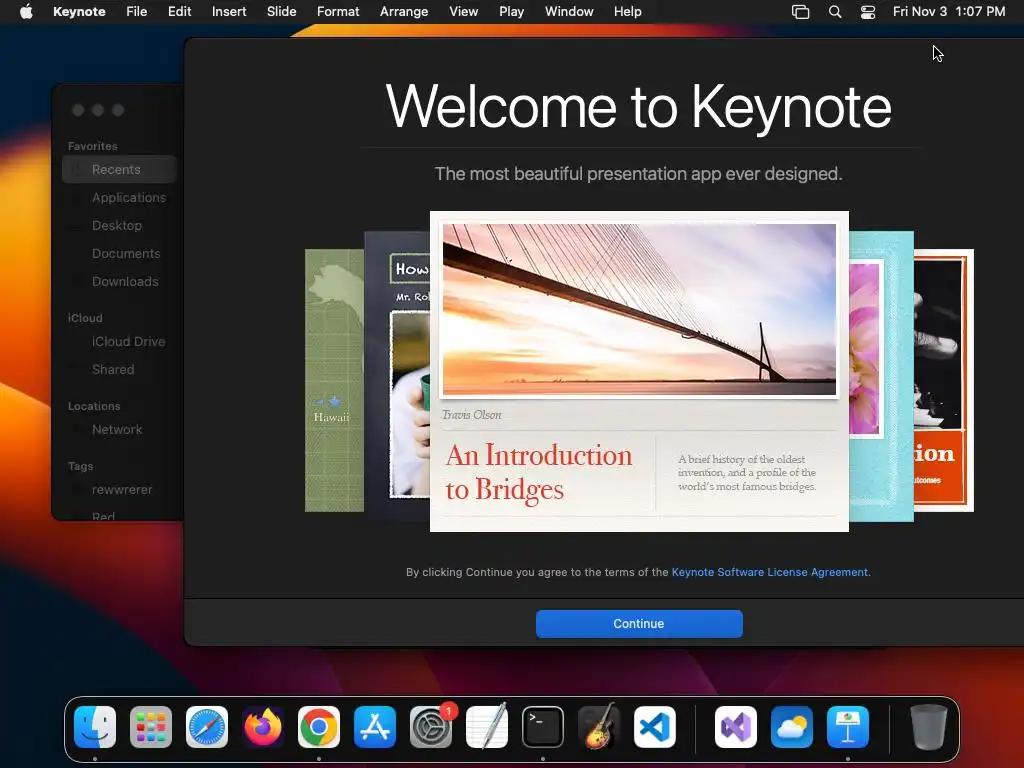Click the Tags section header in Finder

80,466
